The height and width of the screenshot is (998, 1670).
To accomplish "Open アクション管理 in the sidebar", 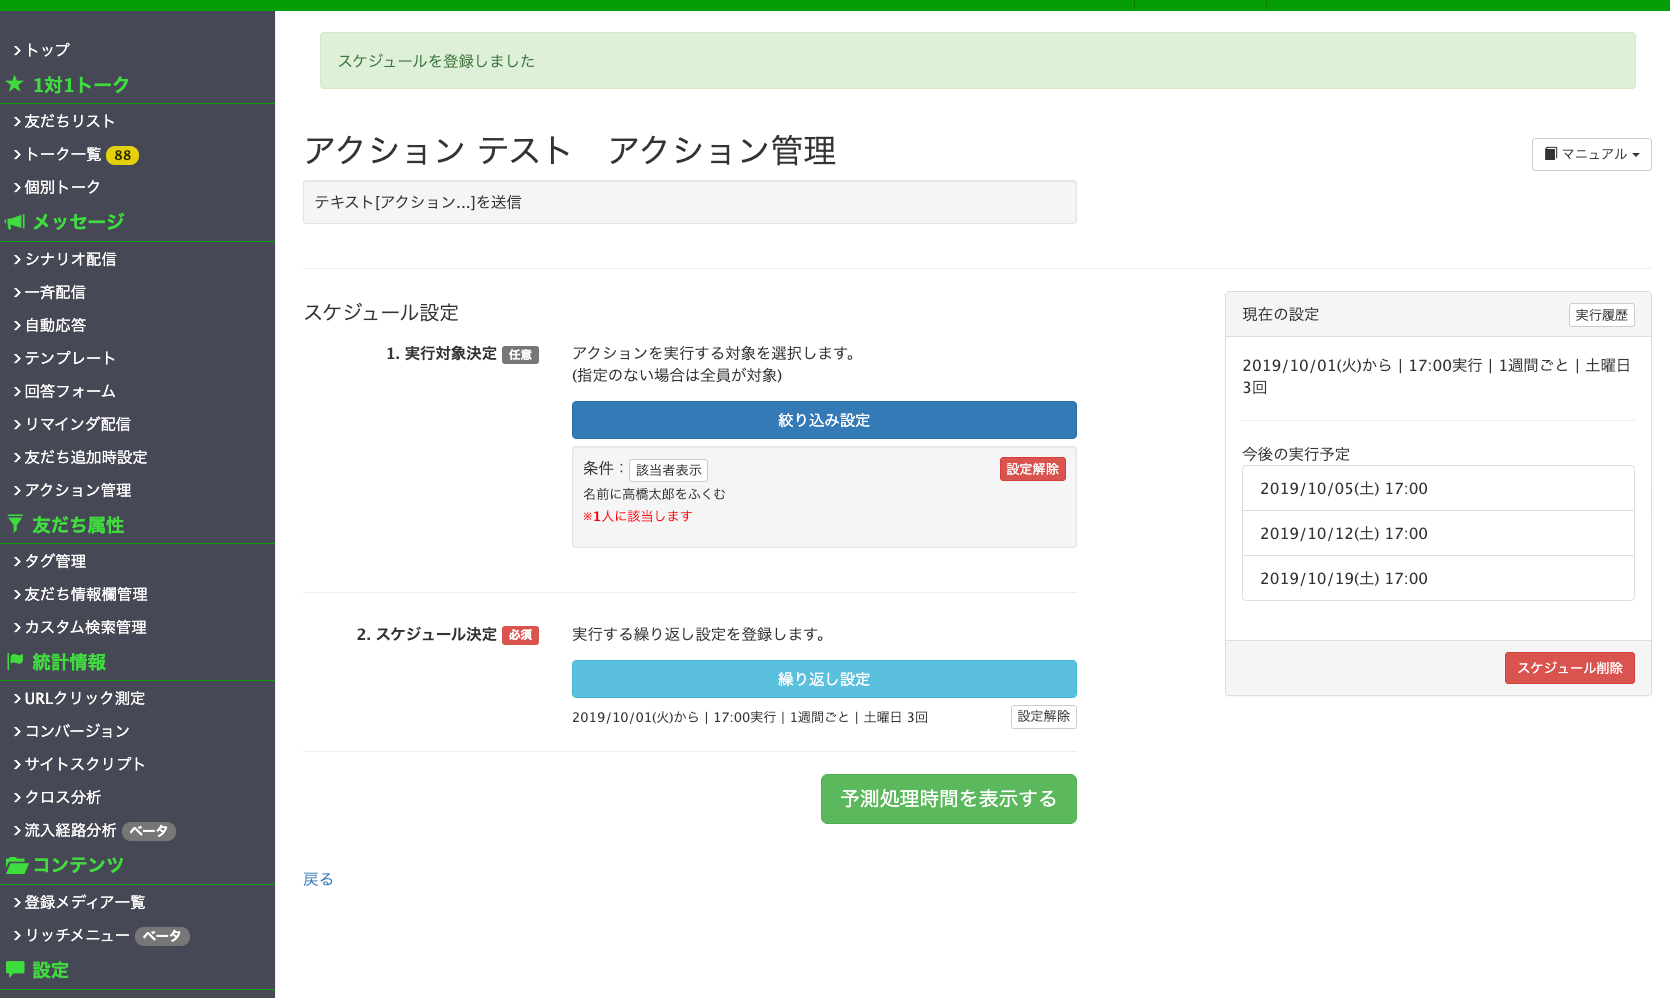I will click(77, 490).
